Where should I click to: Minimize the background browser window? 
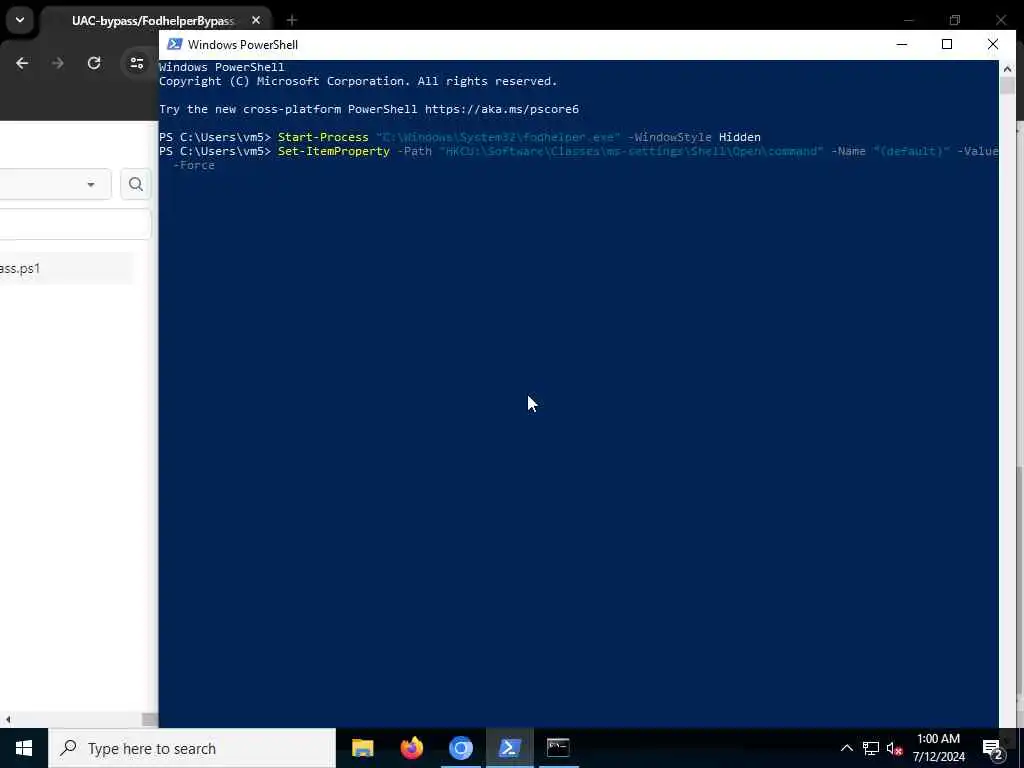pos(908,20)
